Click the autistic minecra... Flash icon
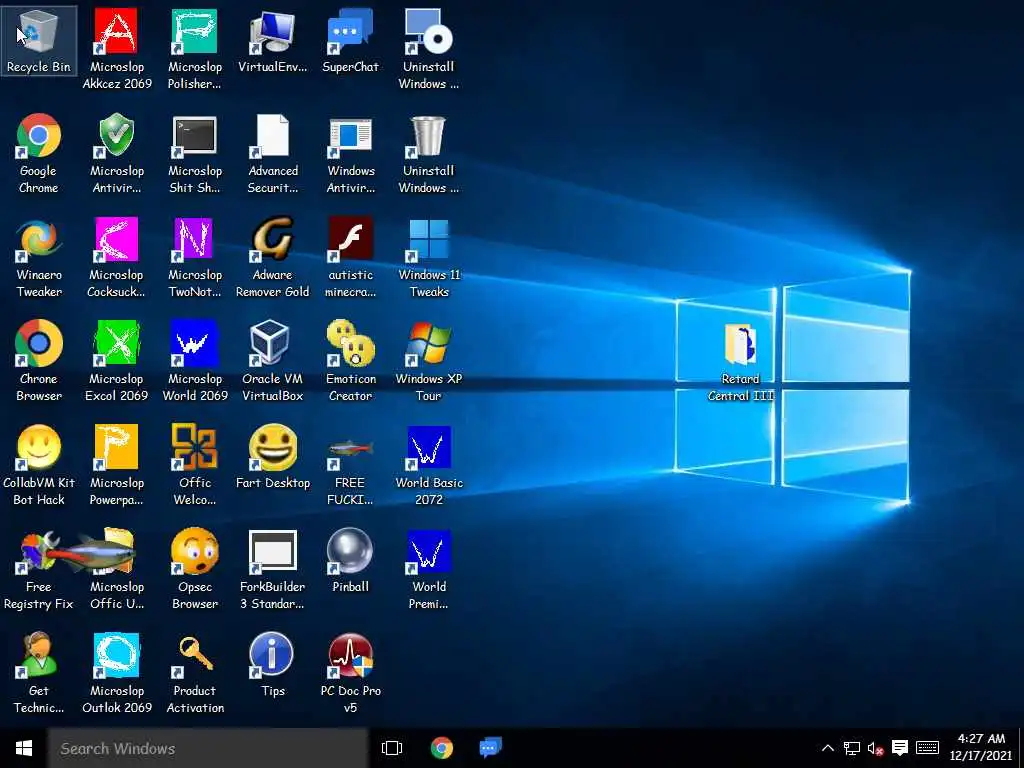Screen dimensions: 1024x768 click(x=350, y=257)
